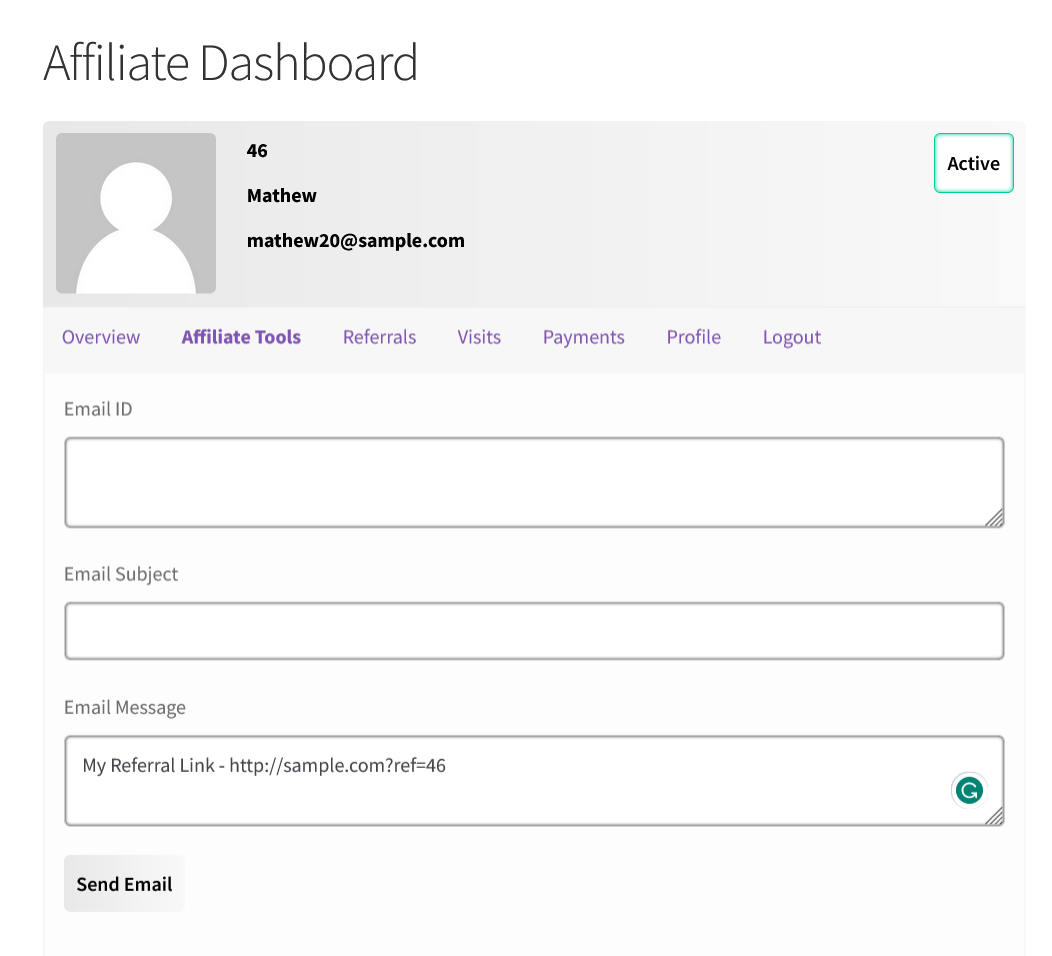
Task: Open the Profile tab
Action: click(x=693, y=337)
